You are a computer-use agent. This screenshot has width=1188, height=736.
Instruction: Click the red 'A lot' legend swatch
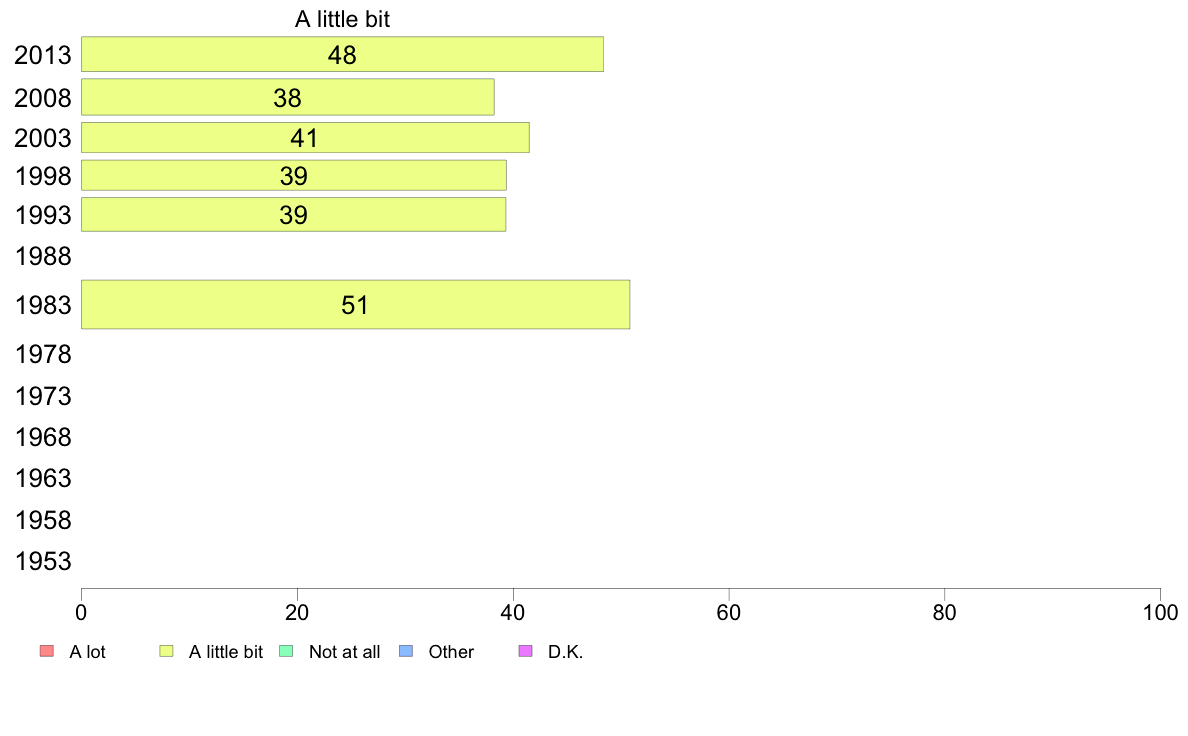(47, 651)
